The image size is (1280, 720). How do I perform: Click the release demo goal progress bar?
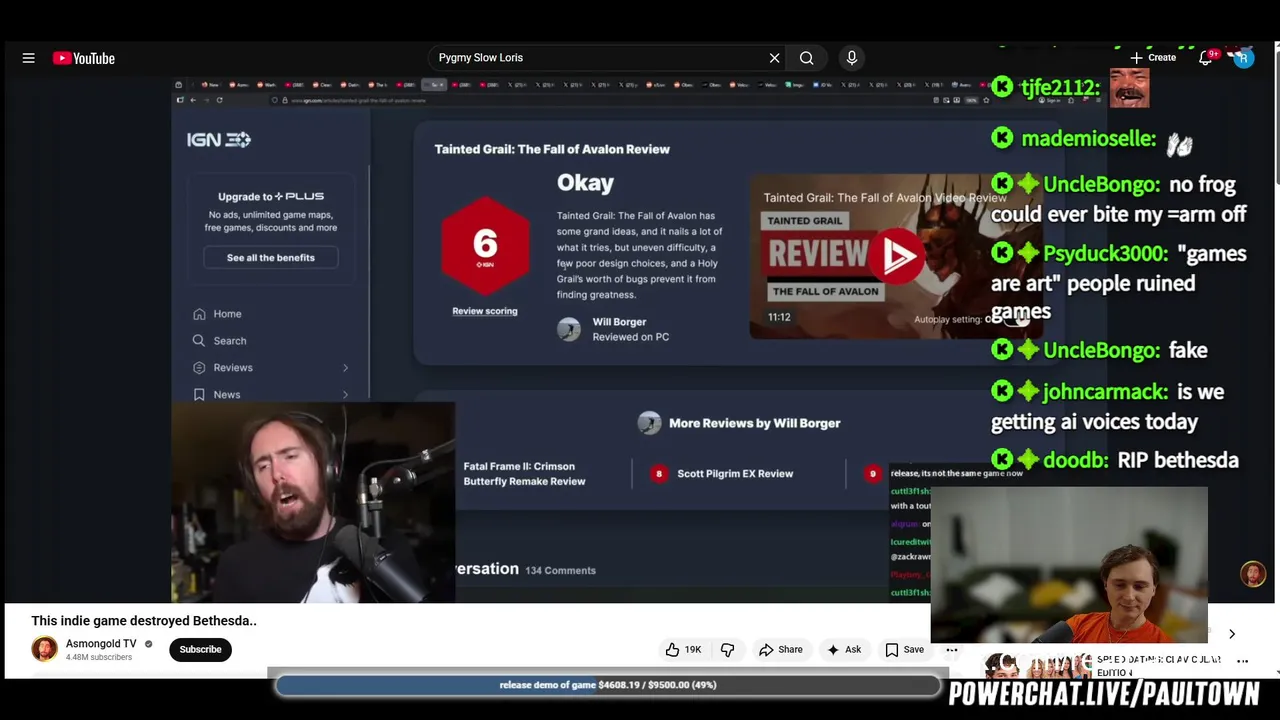pos(608,685)
